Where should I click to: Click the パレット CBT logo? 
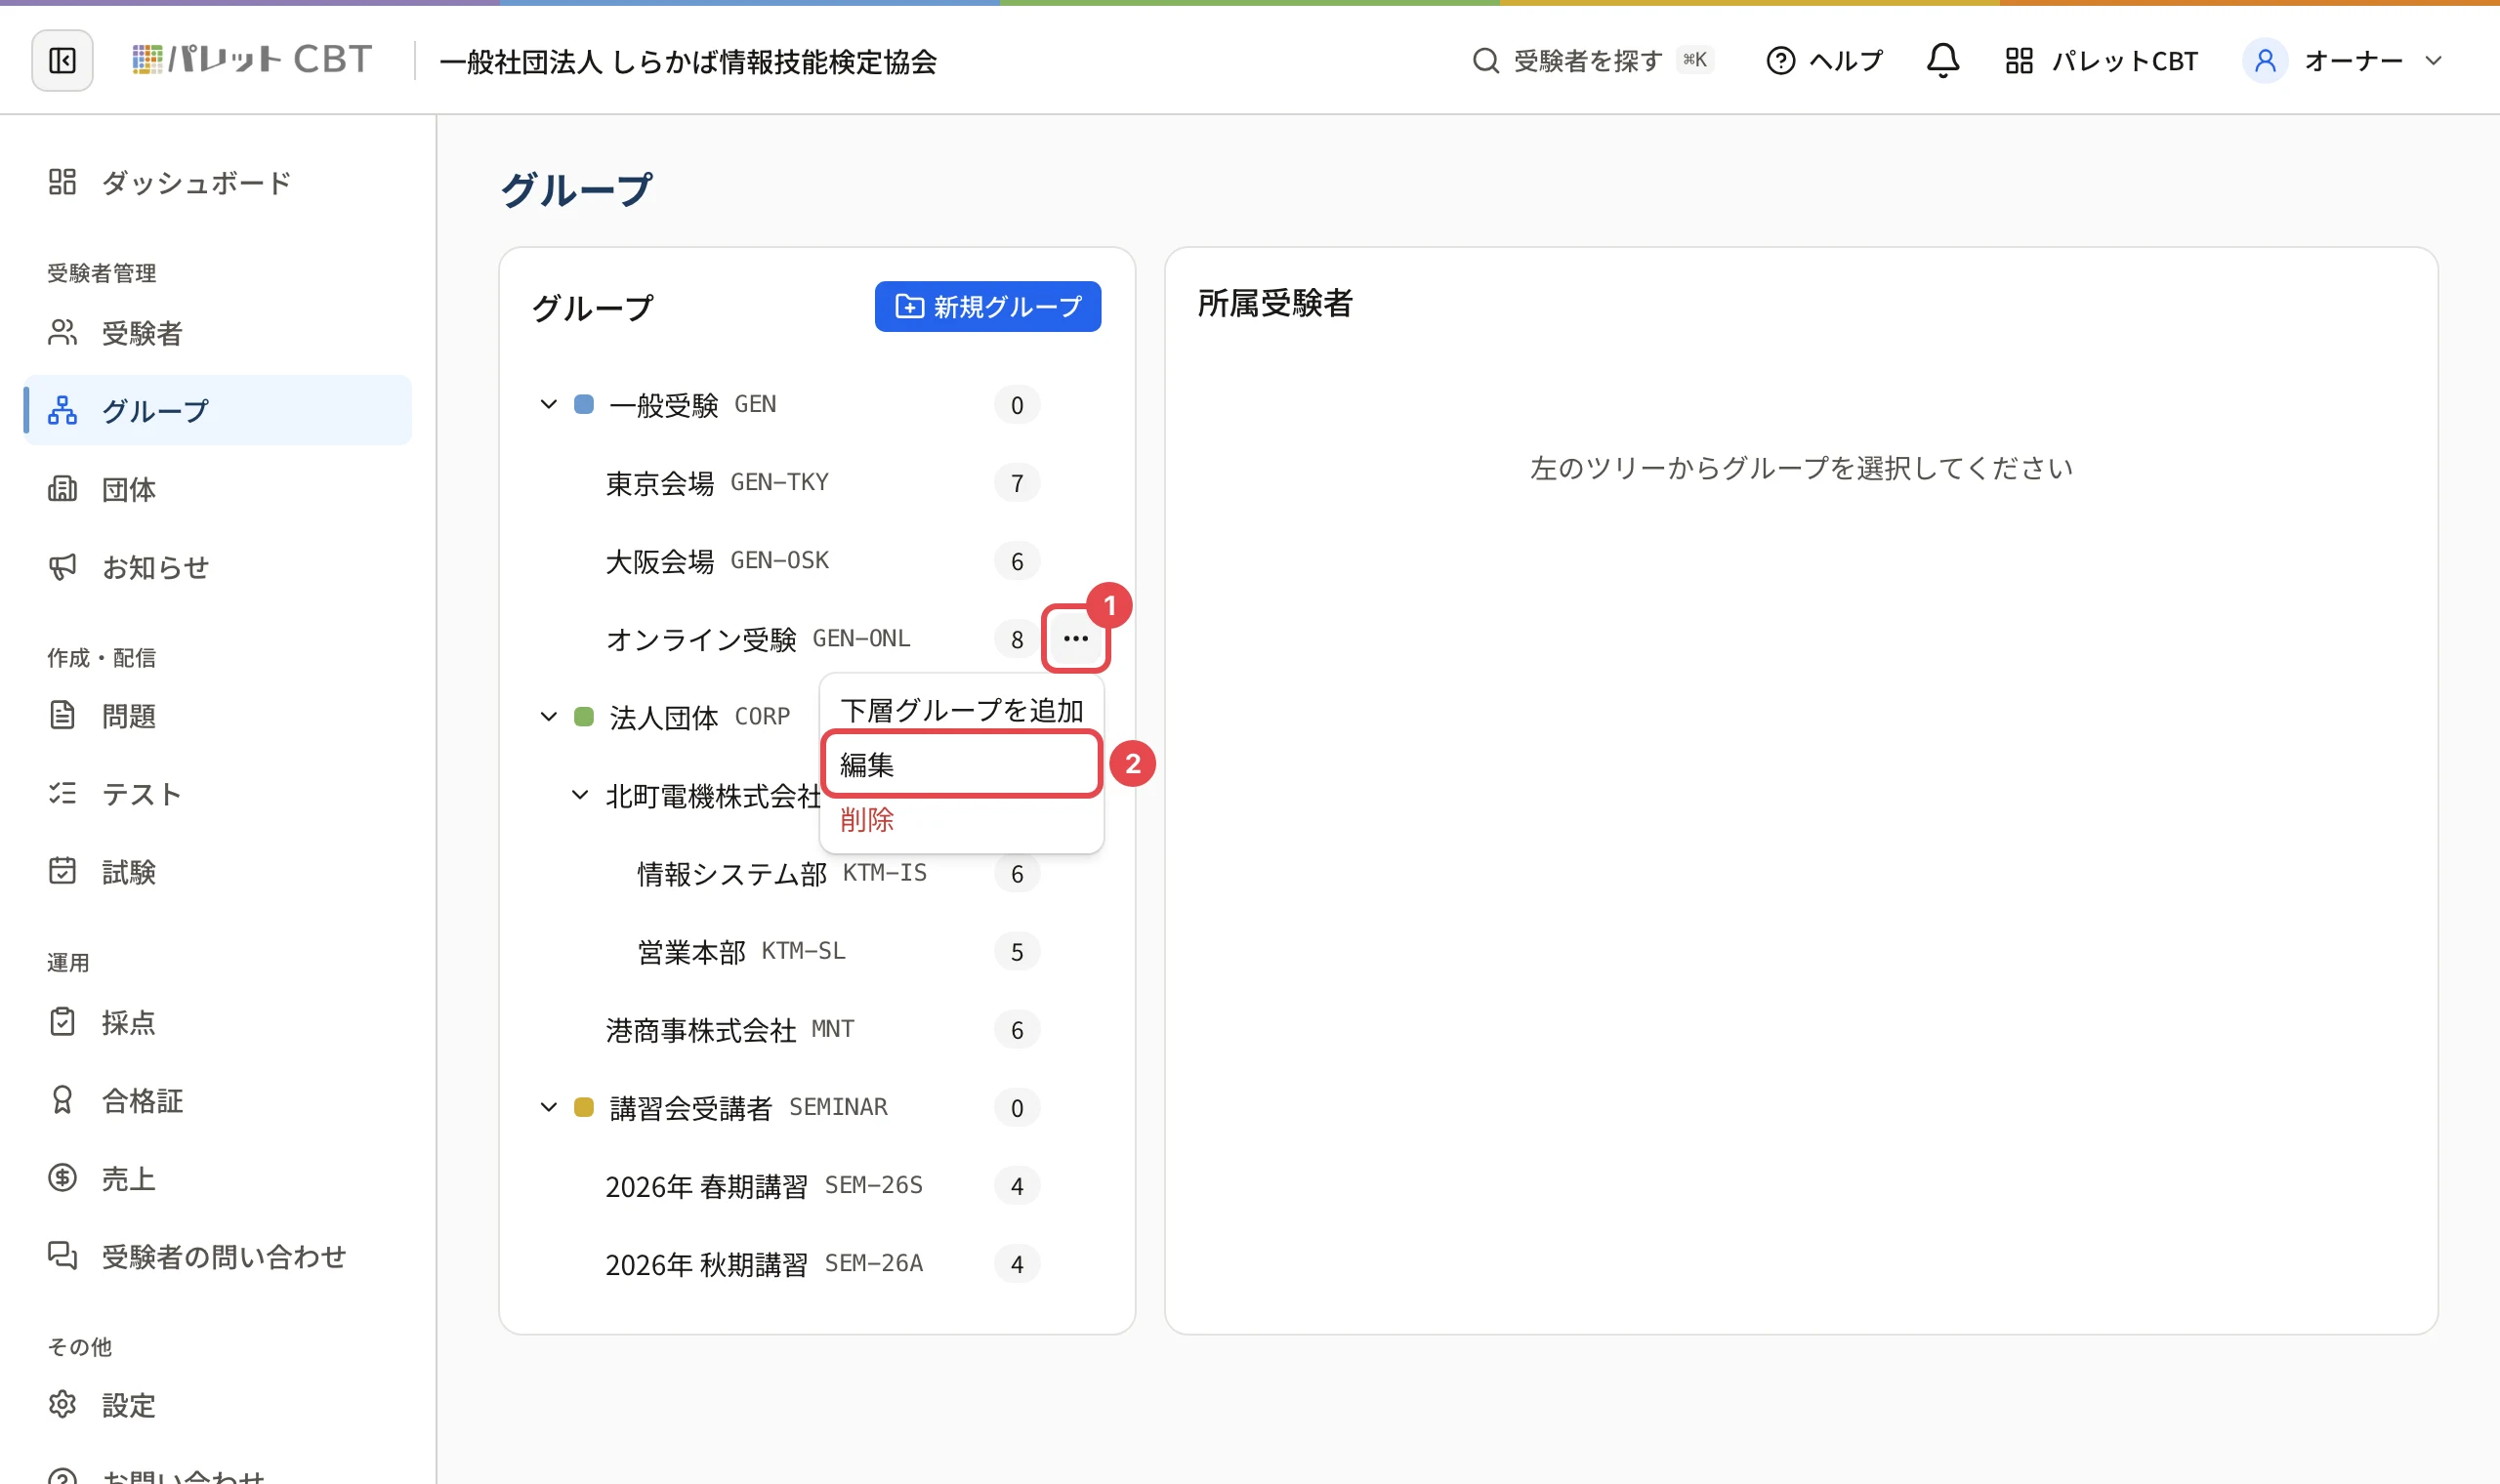pyautogui.click(x=252, y=60)
